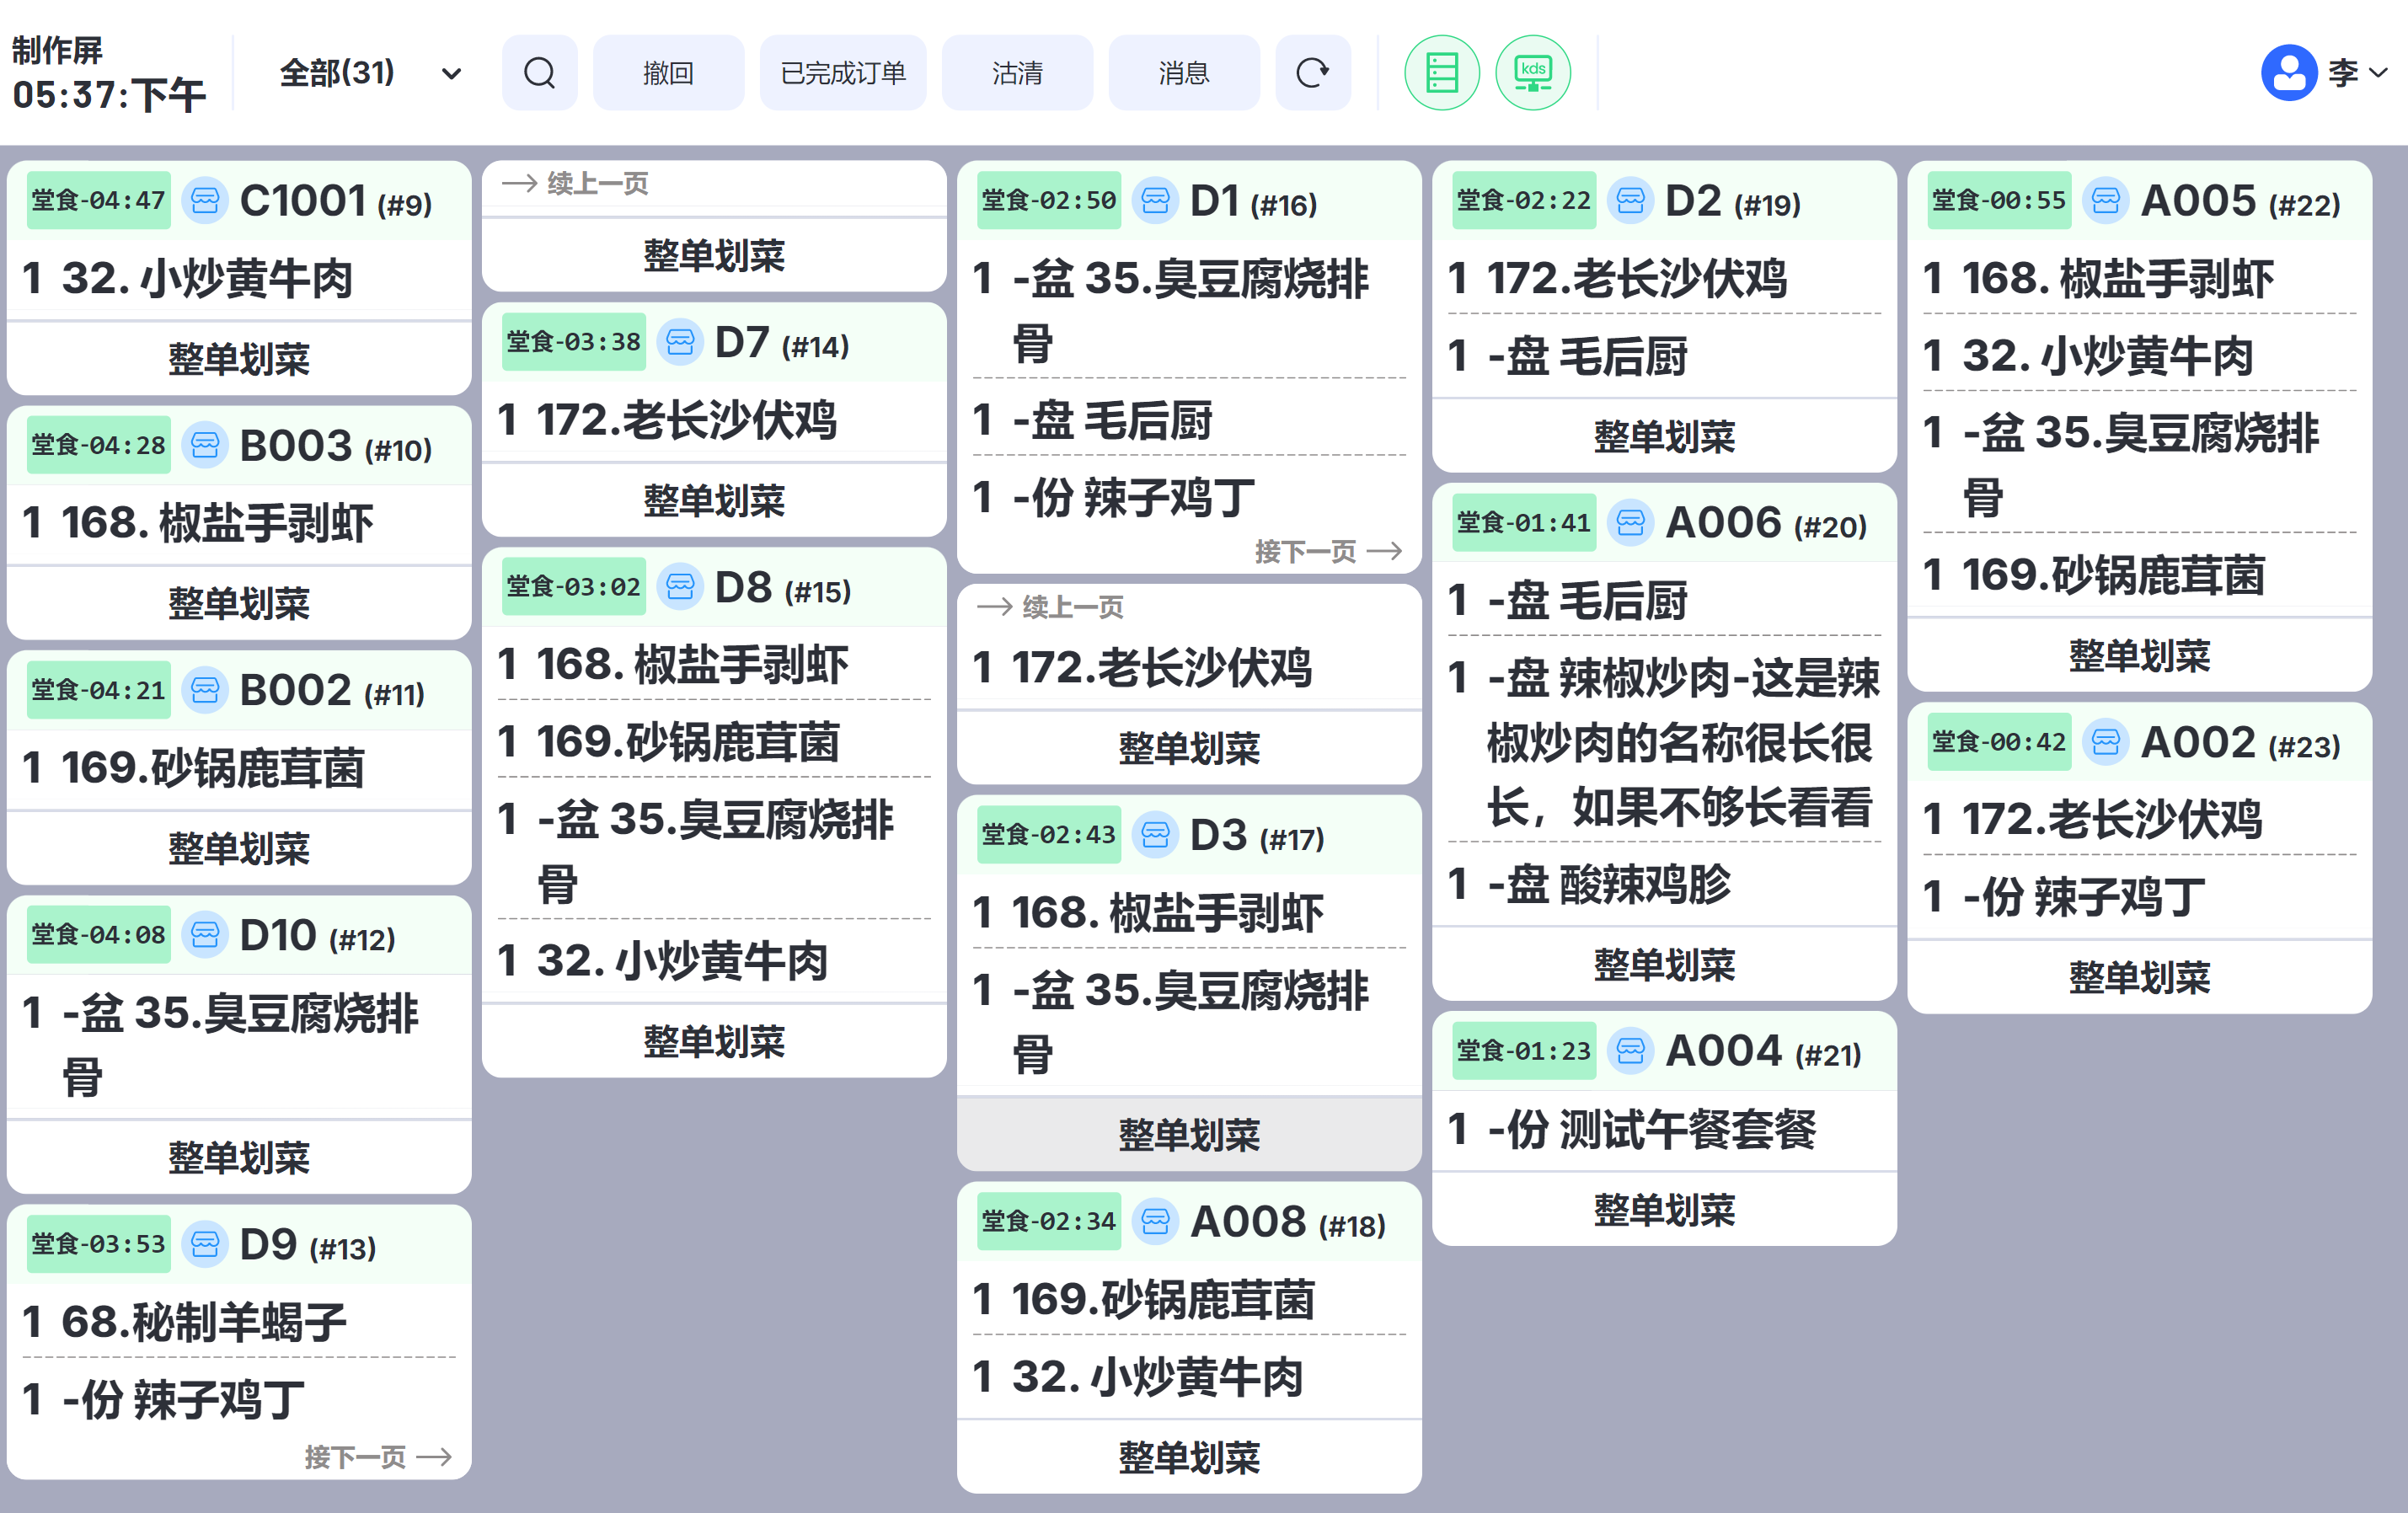Click the green KDS monitor icon
This screenshot has width=2408, height=1513.
pos(1532,73)
